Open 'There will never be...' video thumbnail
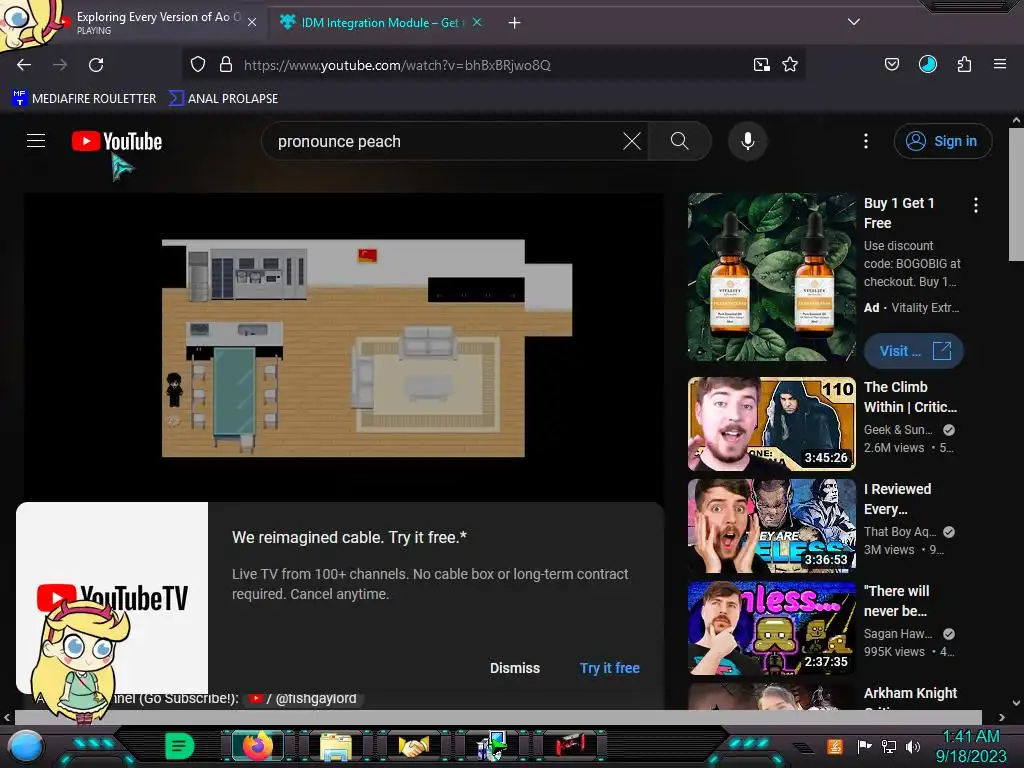 pyautogui.click(x=771, y=628)
